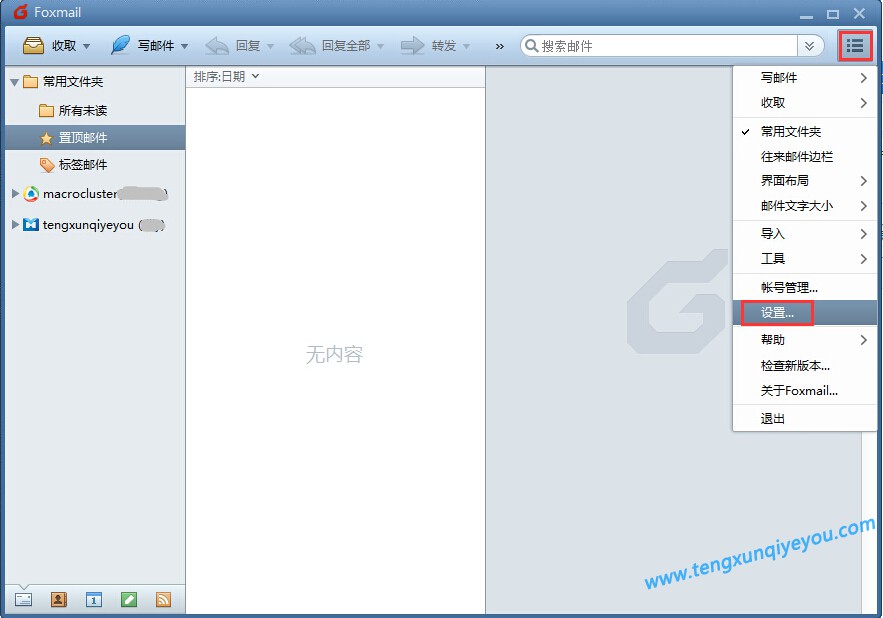Screen dimensions: 883x618
Task: Open the 标签邮件 tag folder
Action: point(83,164)
